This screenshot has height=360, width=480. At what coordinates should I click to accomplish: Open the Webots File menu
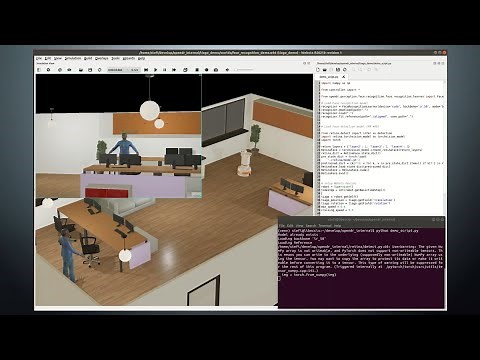pos(39,58)
